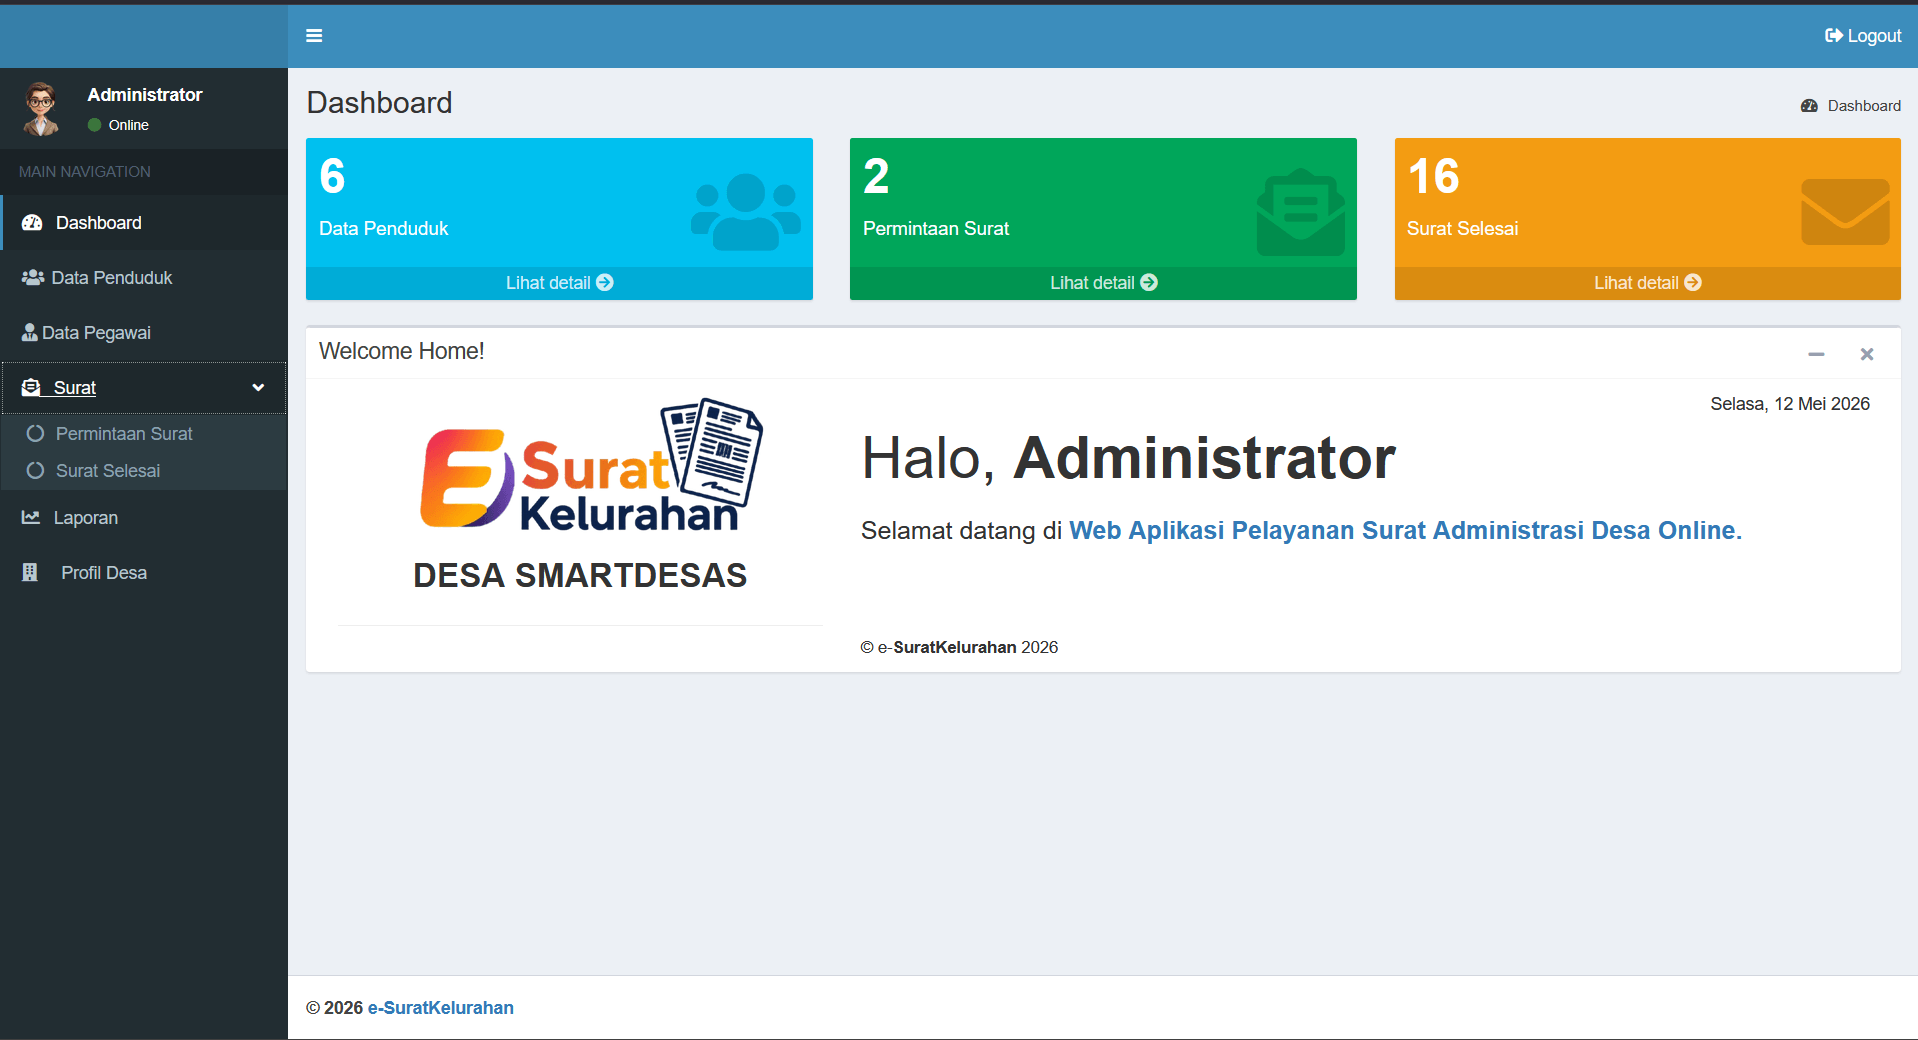Click the e-Surat Kelurahan logo image
The width and height of the screenshot is (1918, 1040).
[x=591, y=464]
